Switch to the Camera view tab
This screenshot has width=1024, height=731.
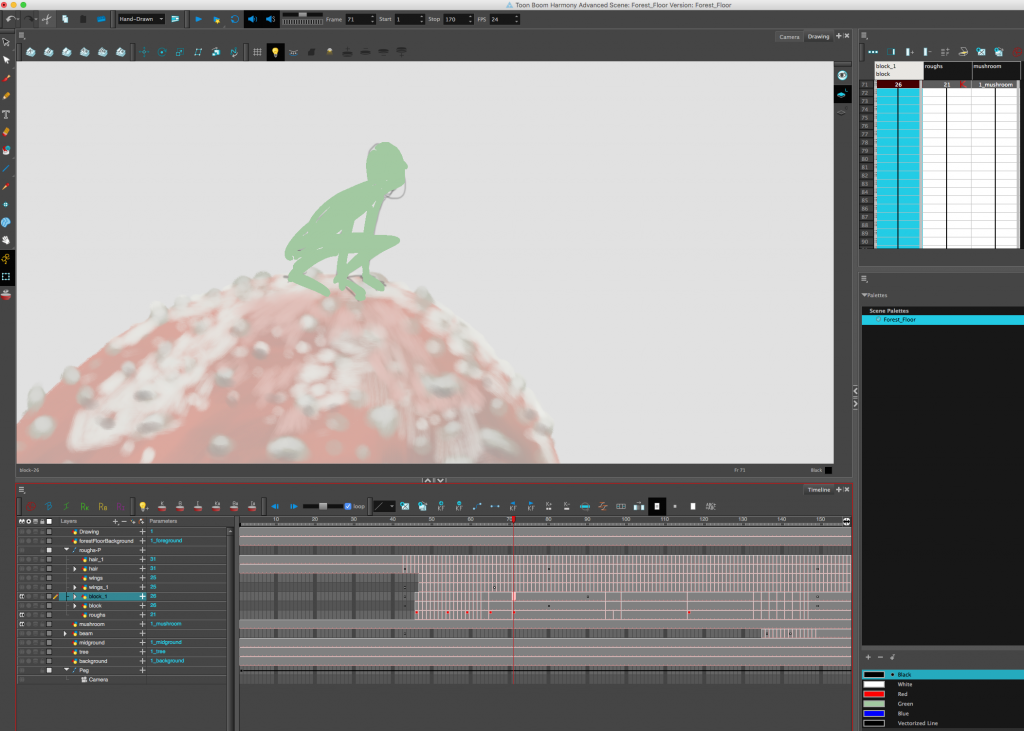(789, 37)
